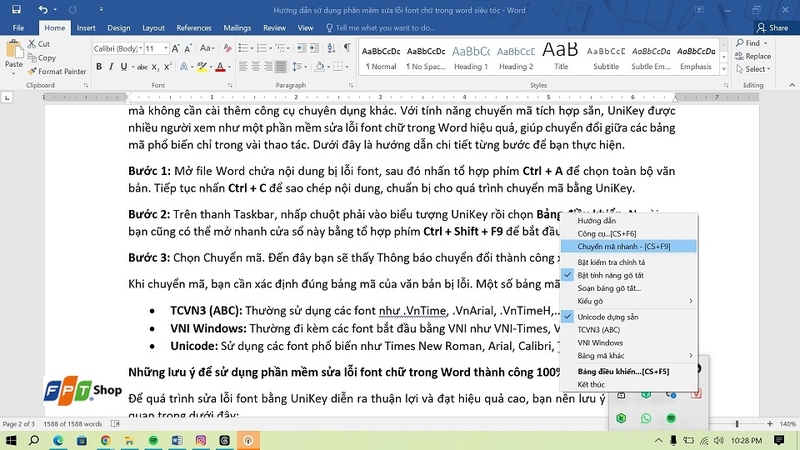Open the Word app in the taskbar
This screenshot has width=800, height=450.
(x=177, y=440)
